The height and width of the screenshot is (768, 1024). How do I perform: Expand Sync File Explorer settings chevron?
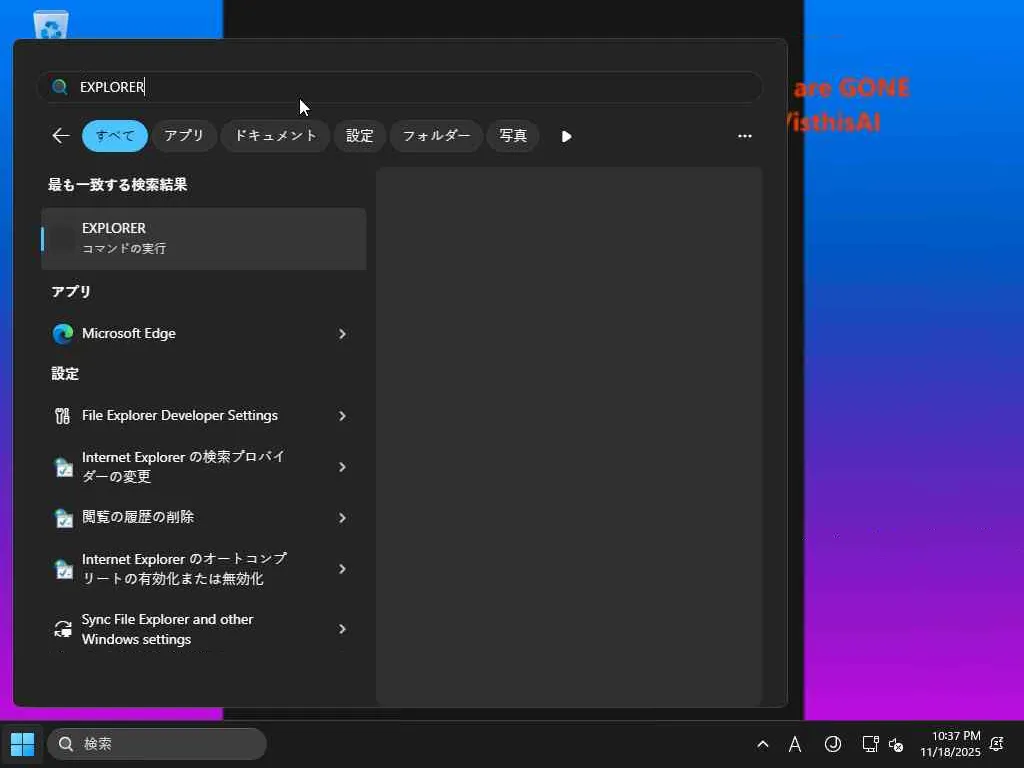342,629
